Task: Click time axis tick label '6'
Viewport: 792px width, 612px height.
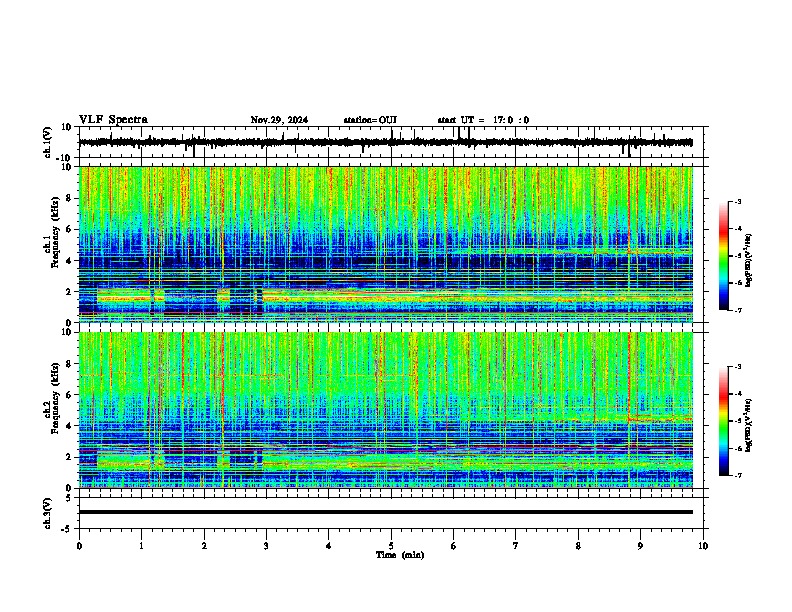Action: pyautogui.click(x=454, y=546)
